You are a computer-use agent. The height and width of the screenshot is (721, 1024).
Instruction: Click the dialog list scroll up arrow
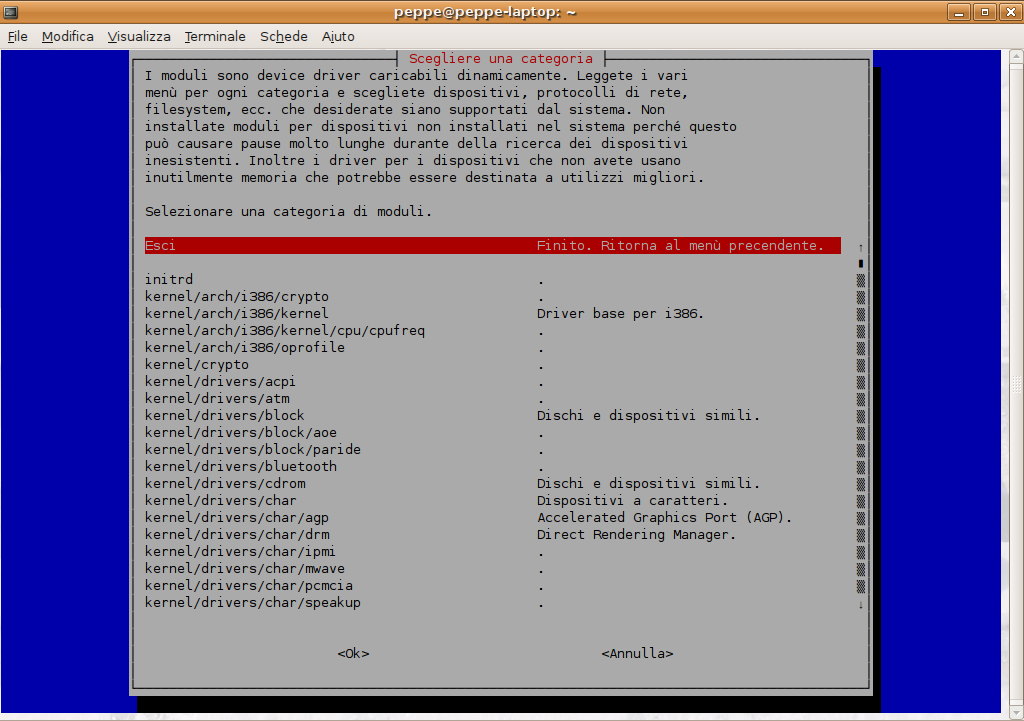coord(860,247)
